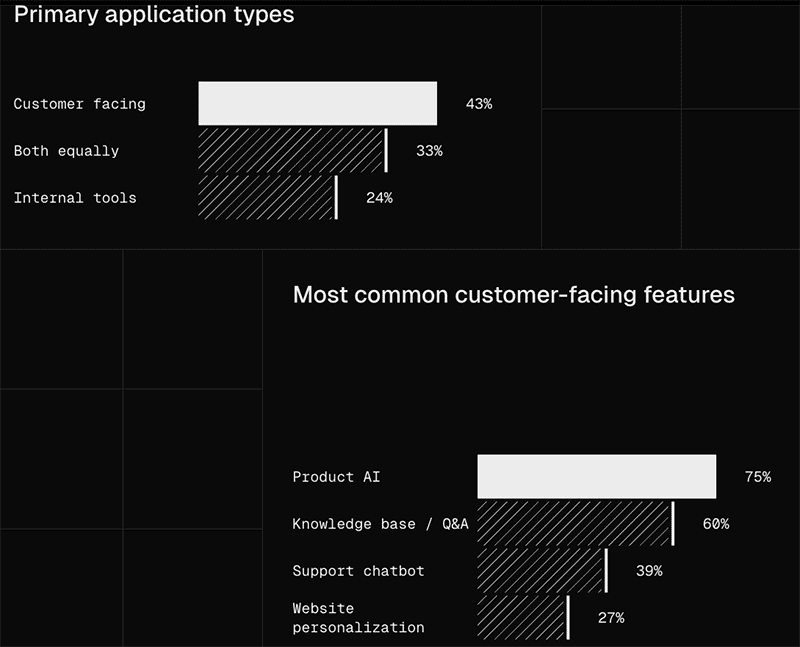
Task: Click the Customer facing row label
Action: (x=80, y=104)
